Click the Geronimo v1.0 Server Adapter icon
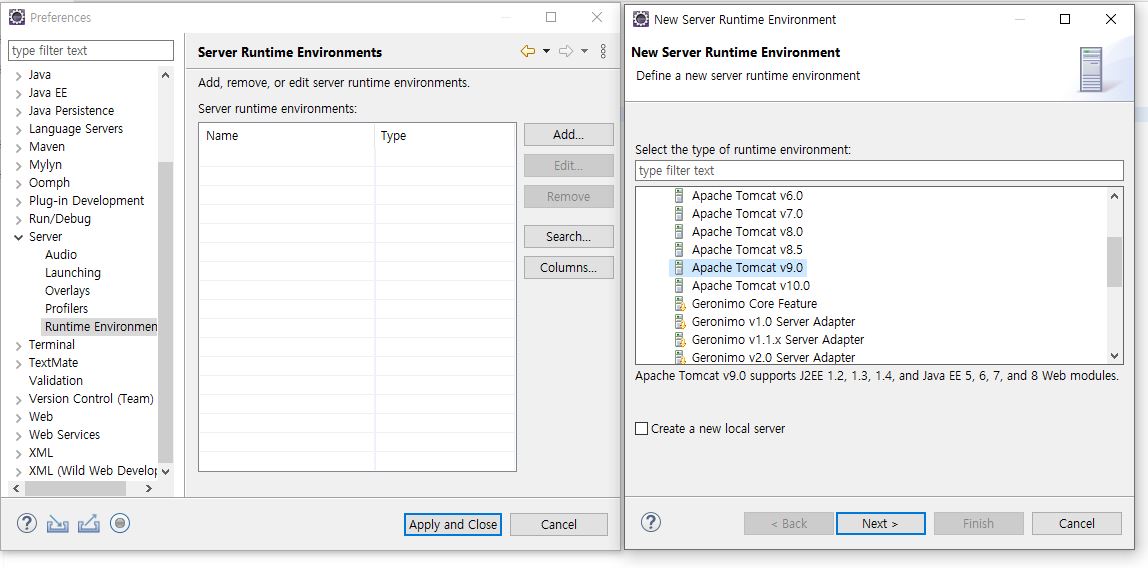The width and height of the screenshot is (1148, 568). point(679,321)
